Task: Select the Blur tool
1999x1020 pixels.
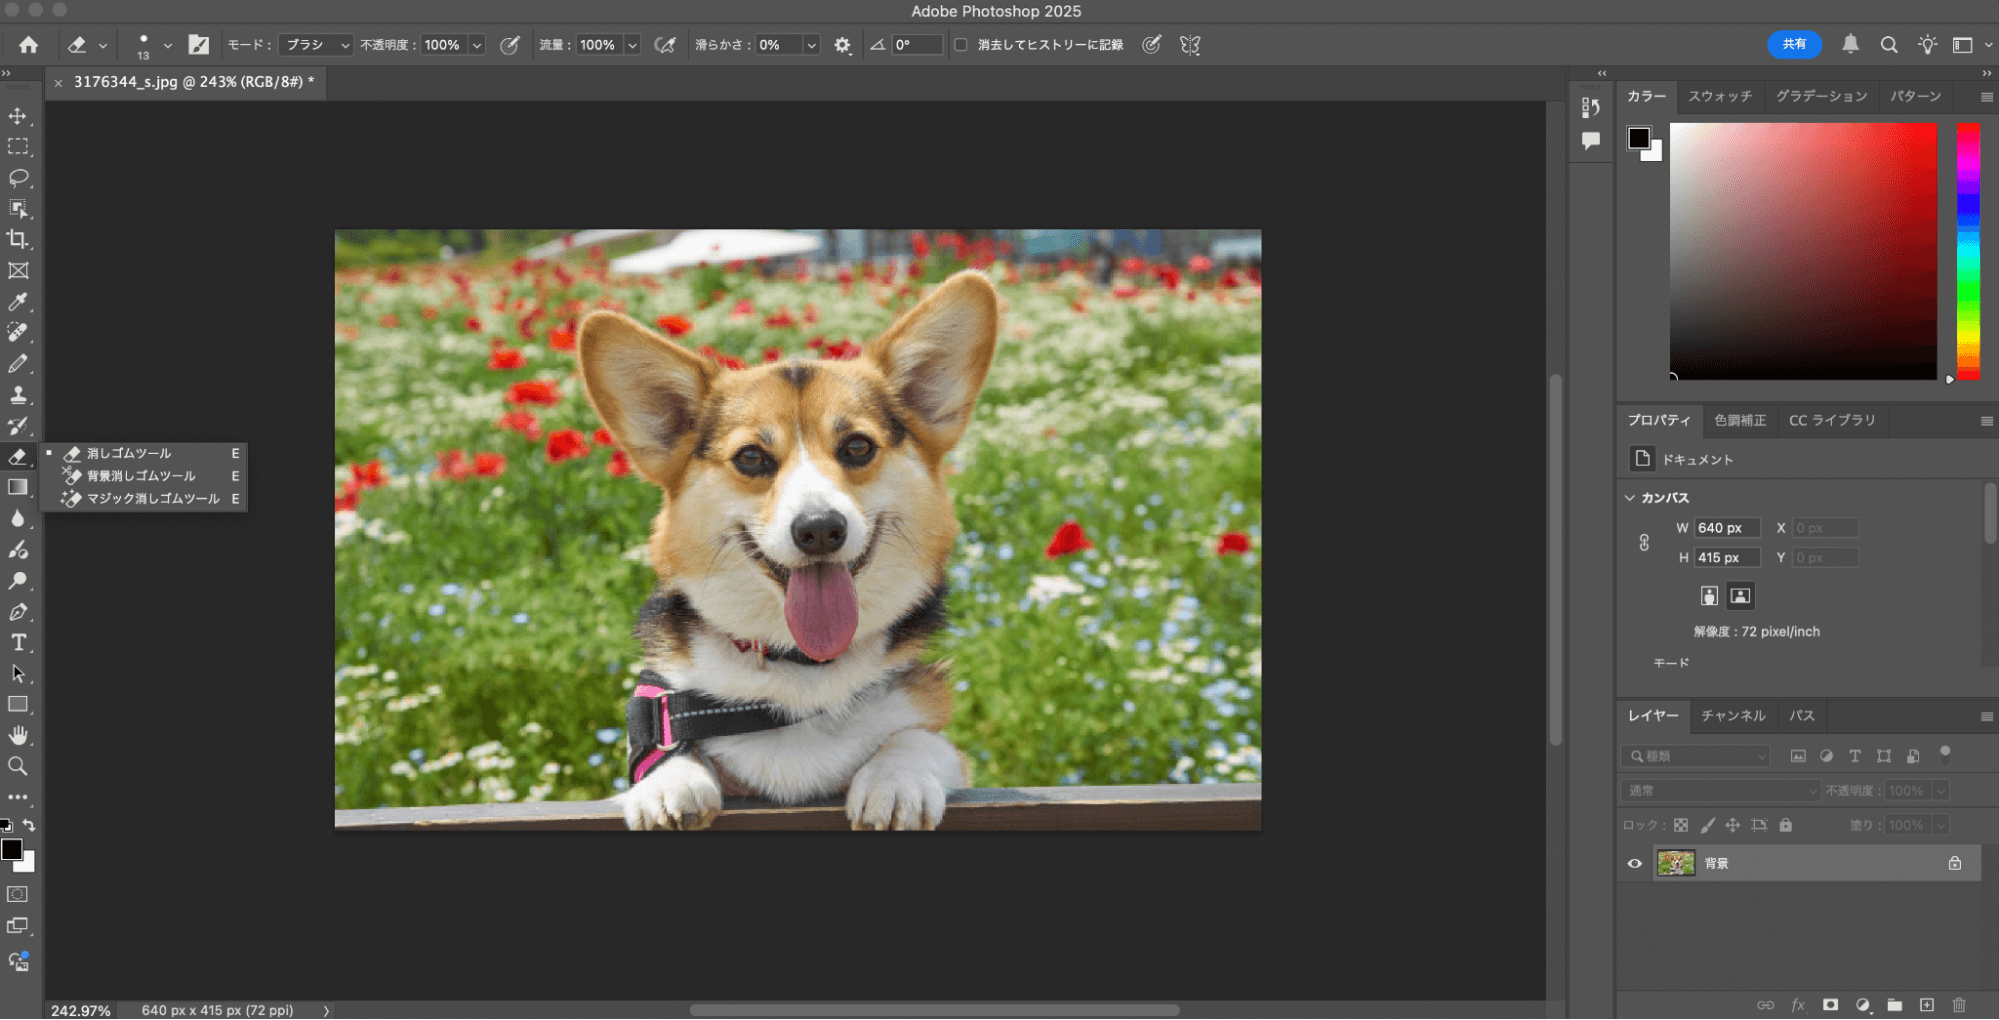Action: pos(18,519)
